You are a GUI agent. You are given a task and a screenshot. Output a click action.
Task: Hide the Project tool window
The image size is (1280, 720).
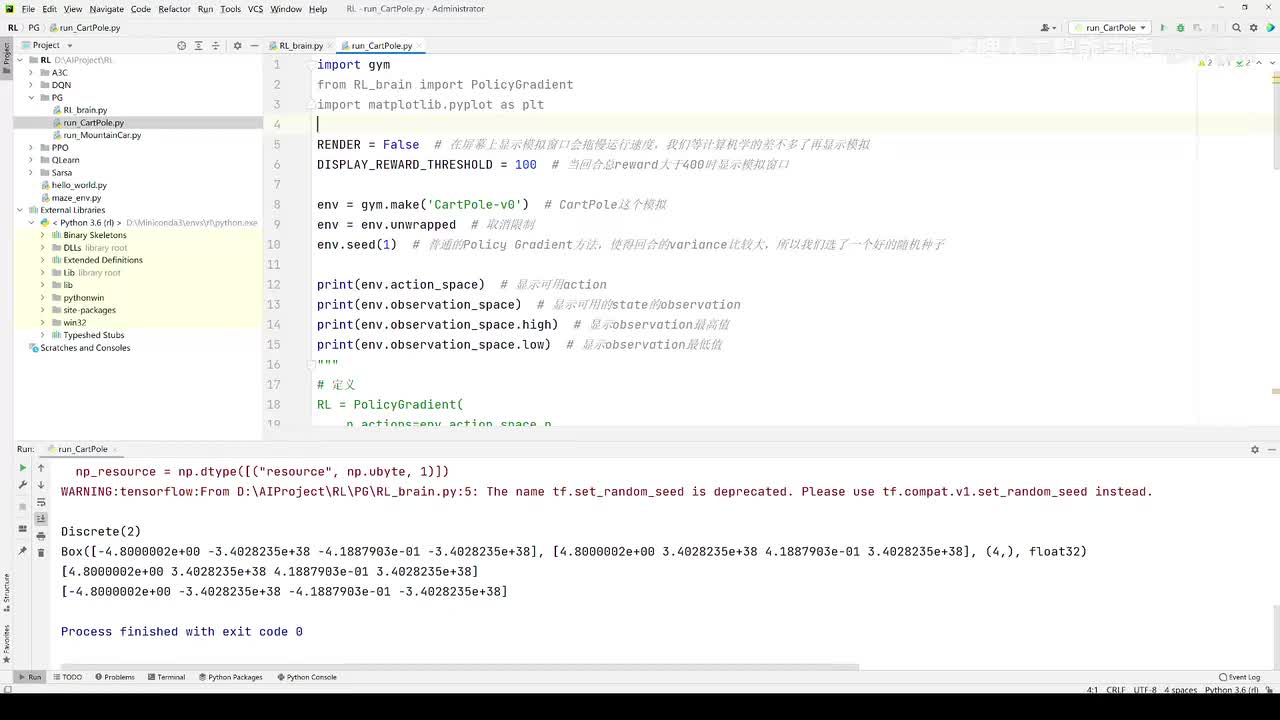point(254,45)
